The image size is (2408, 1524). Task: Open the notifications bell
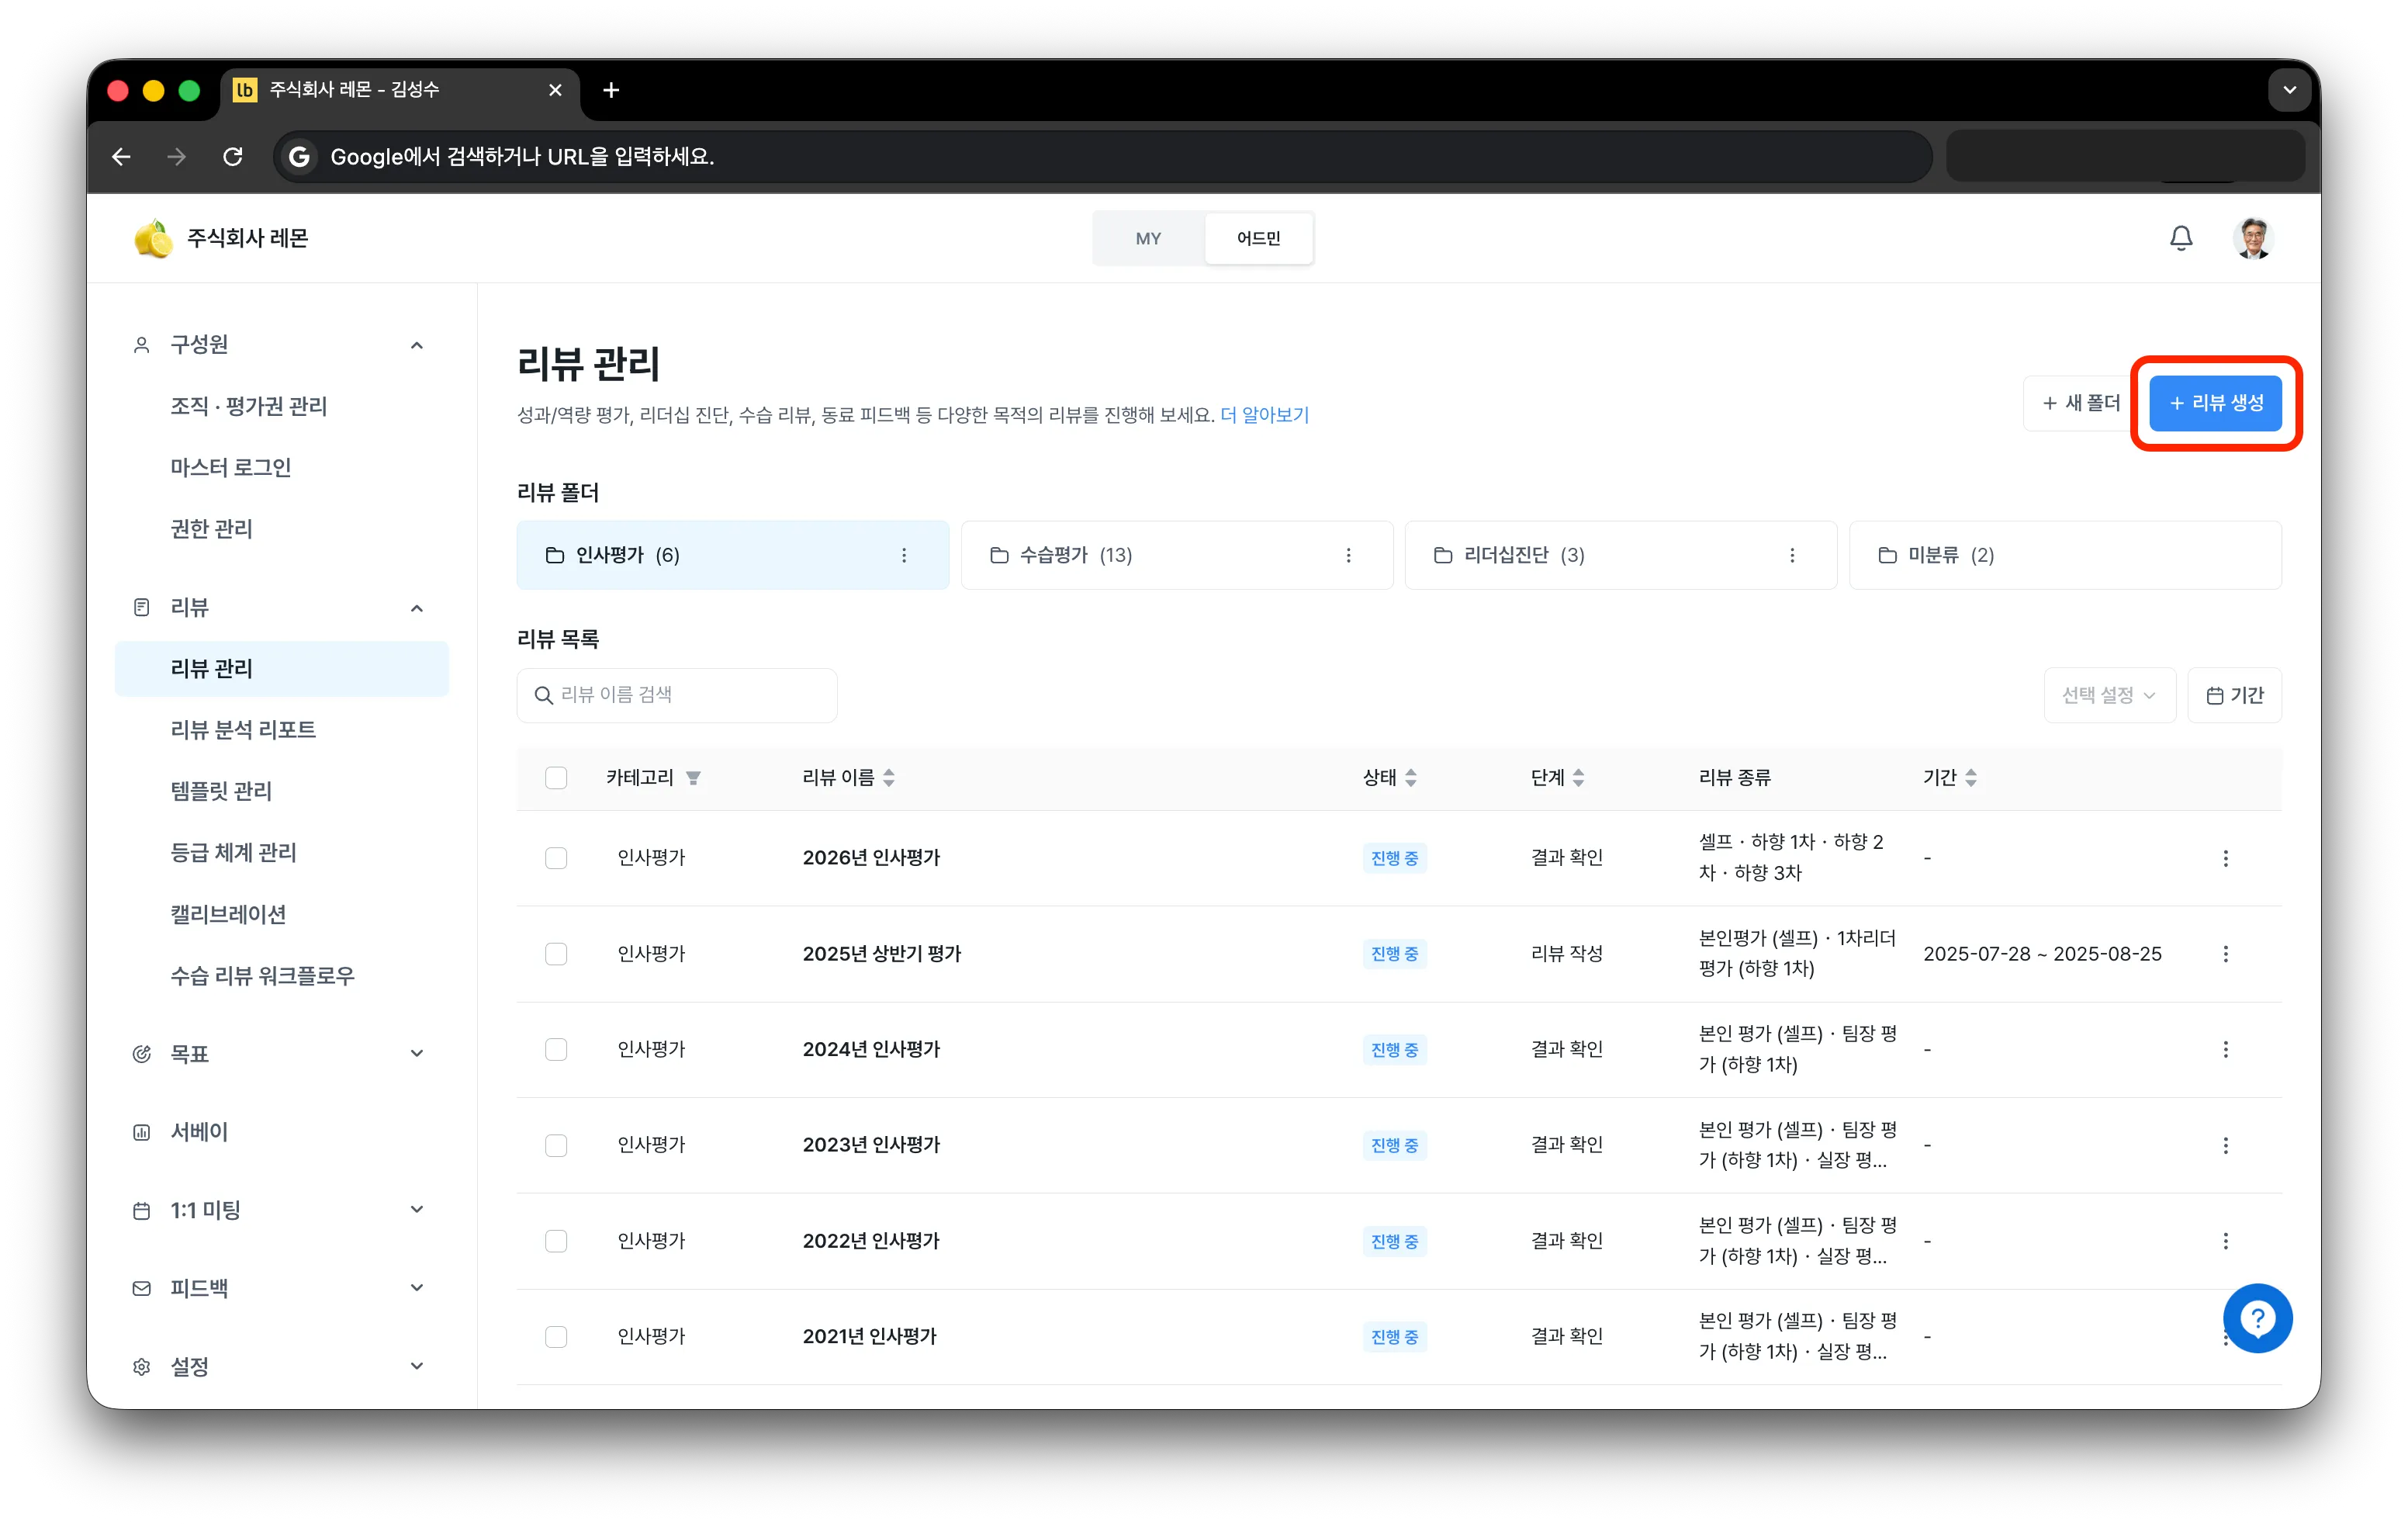[x=2180, y=238]
